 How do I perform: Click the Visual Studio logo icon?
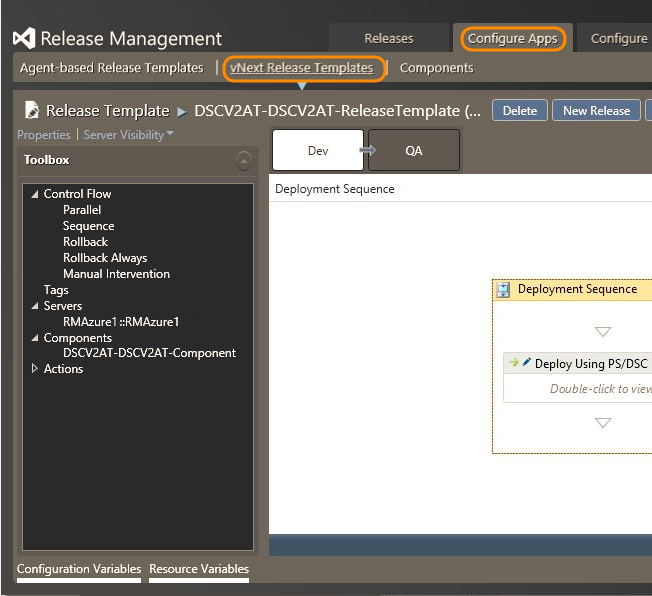[24, 38]
